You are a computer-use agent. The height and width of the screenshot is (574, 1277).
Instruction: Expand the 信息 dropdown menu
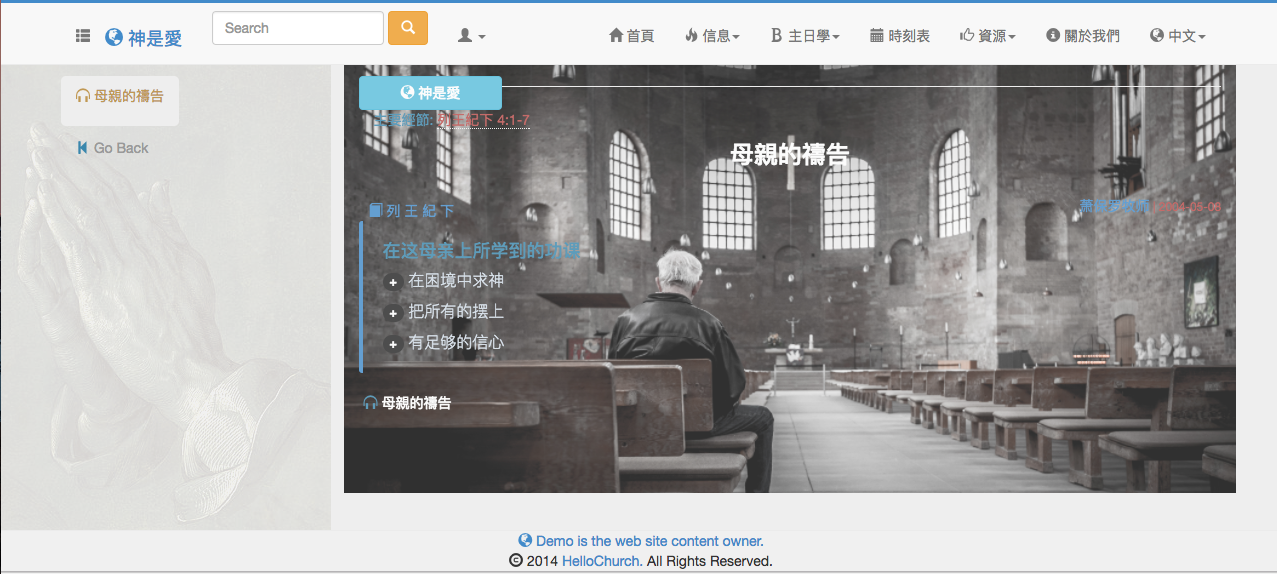(x=712, y=36)
